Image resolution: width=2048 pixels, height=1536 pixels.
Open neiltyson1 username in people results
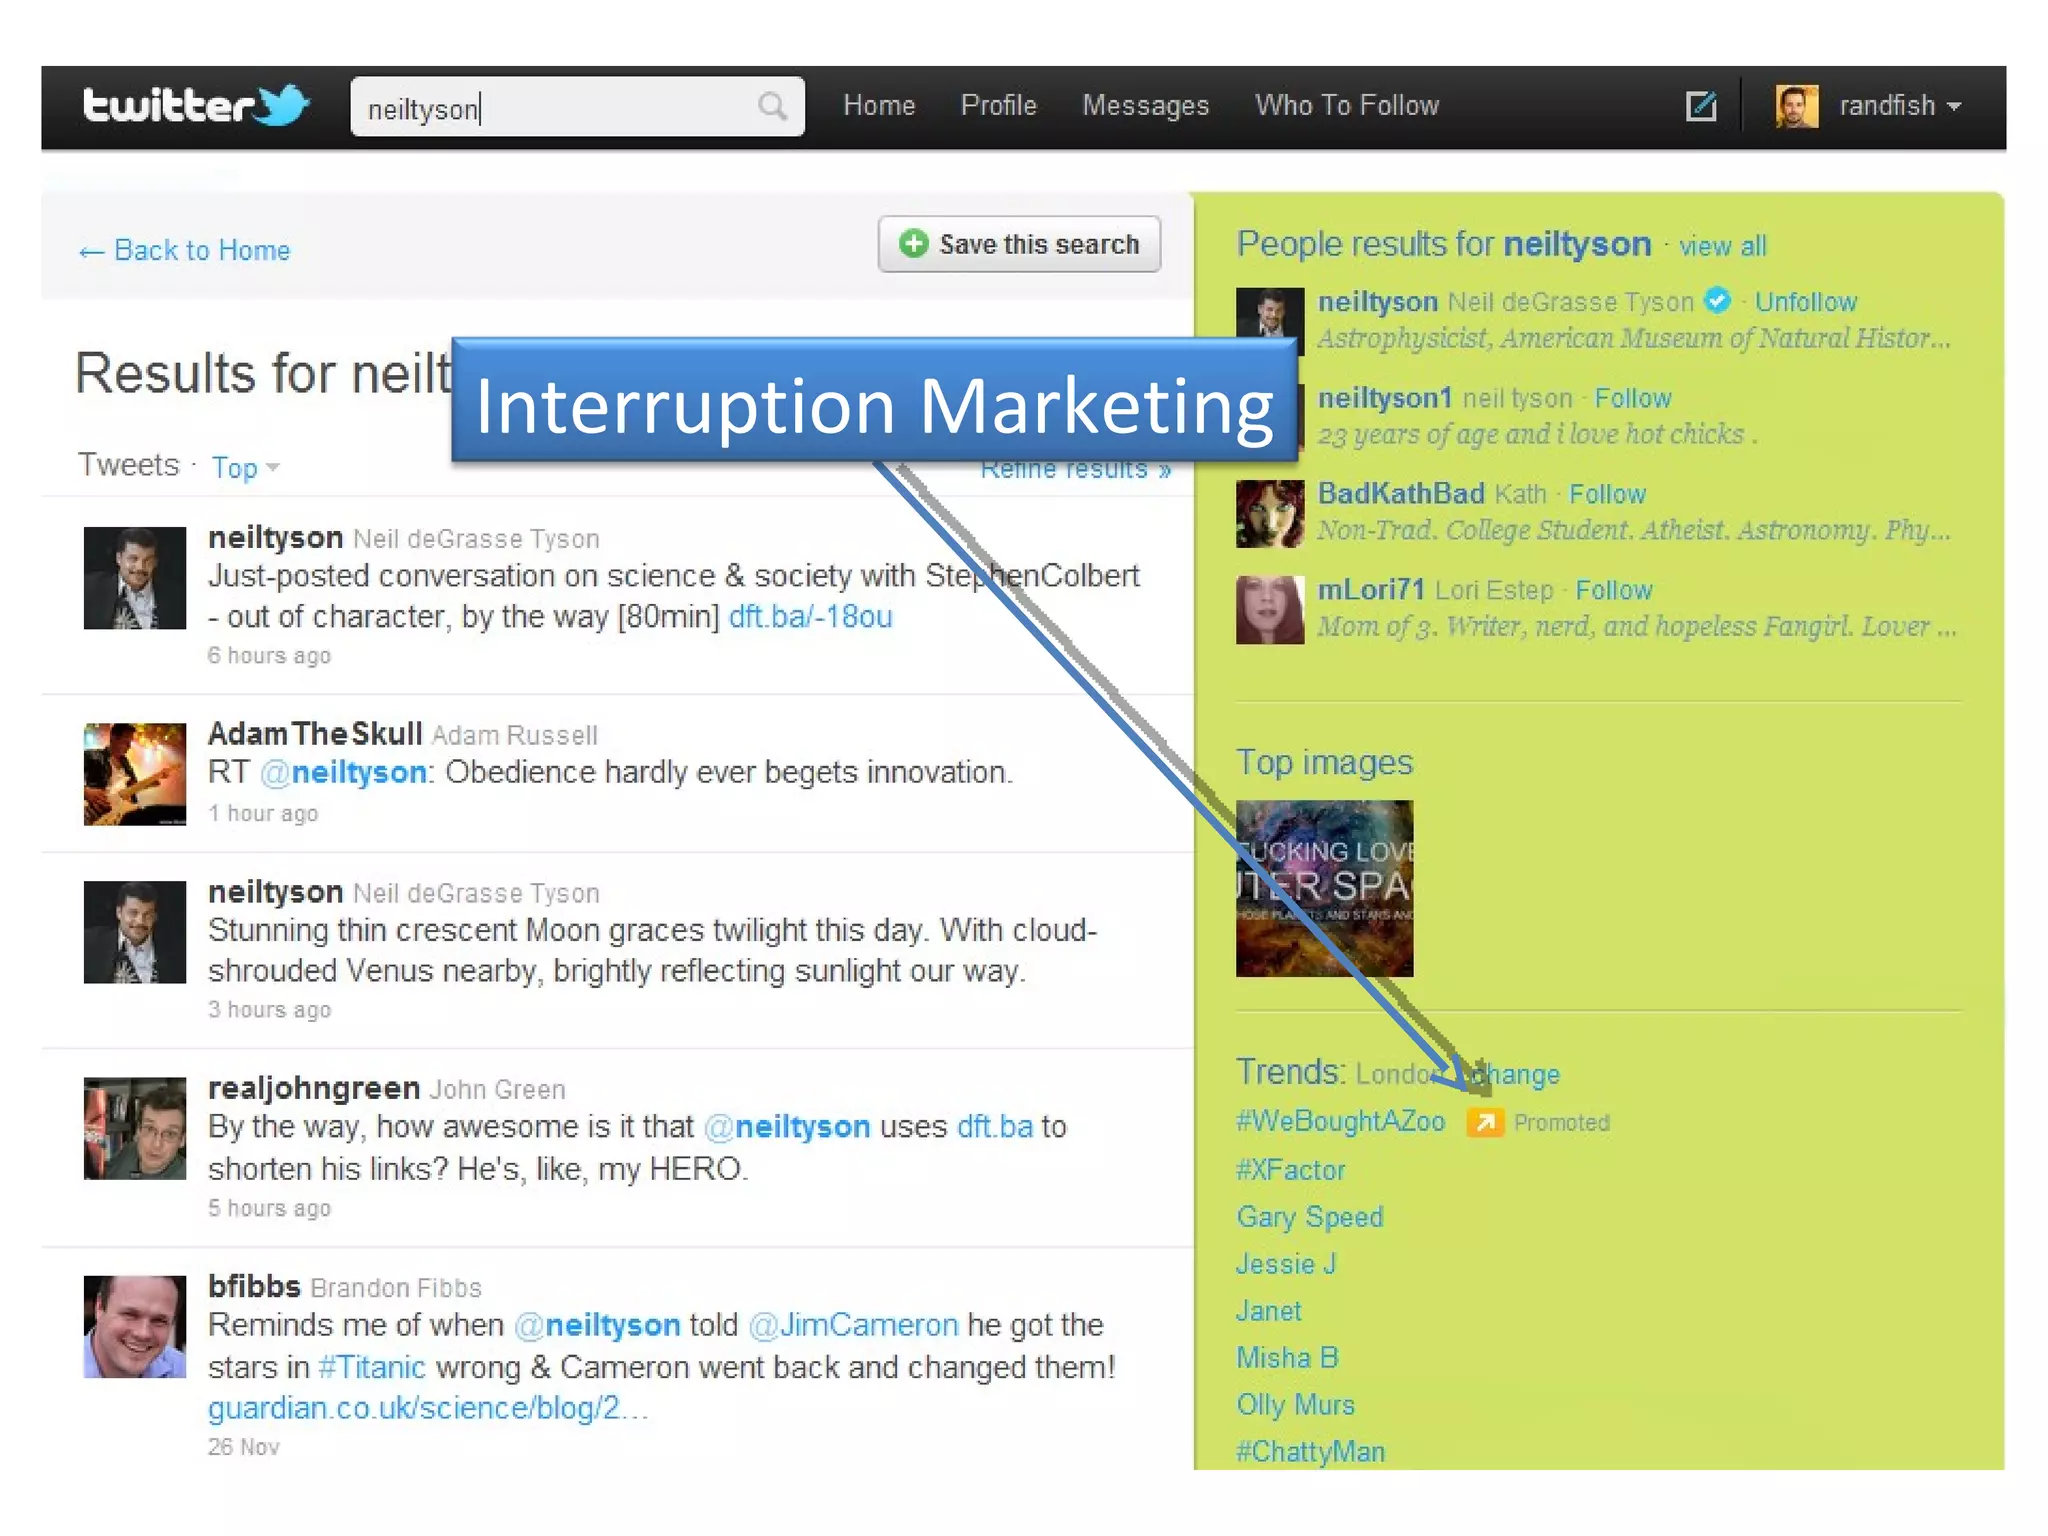pyautogui.click(x=1384, y=398)
